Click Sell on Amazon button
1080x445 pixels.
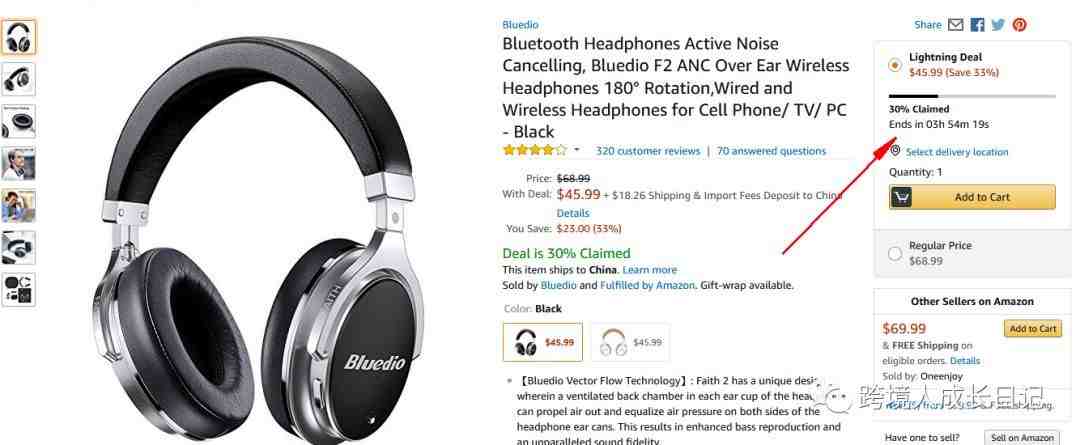[1023, 438]
